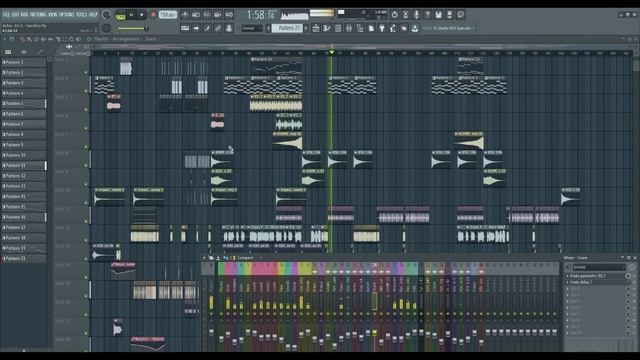Image resolution: width=640 pixels, height=360 pixels.
Task: Click the main volume slider
Action: 133,28
